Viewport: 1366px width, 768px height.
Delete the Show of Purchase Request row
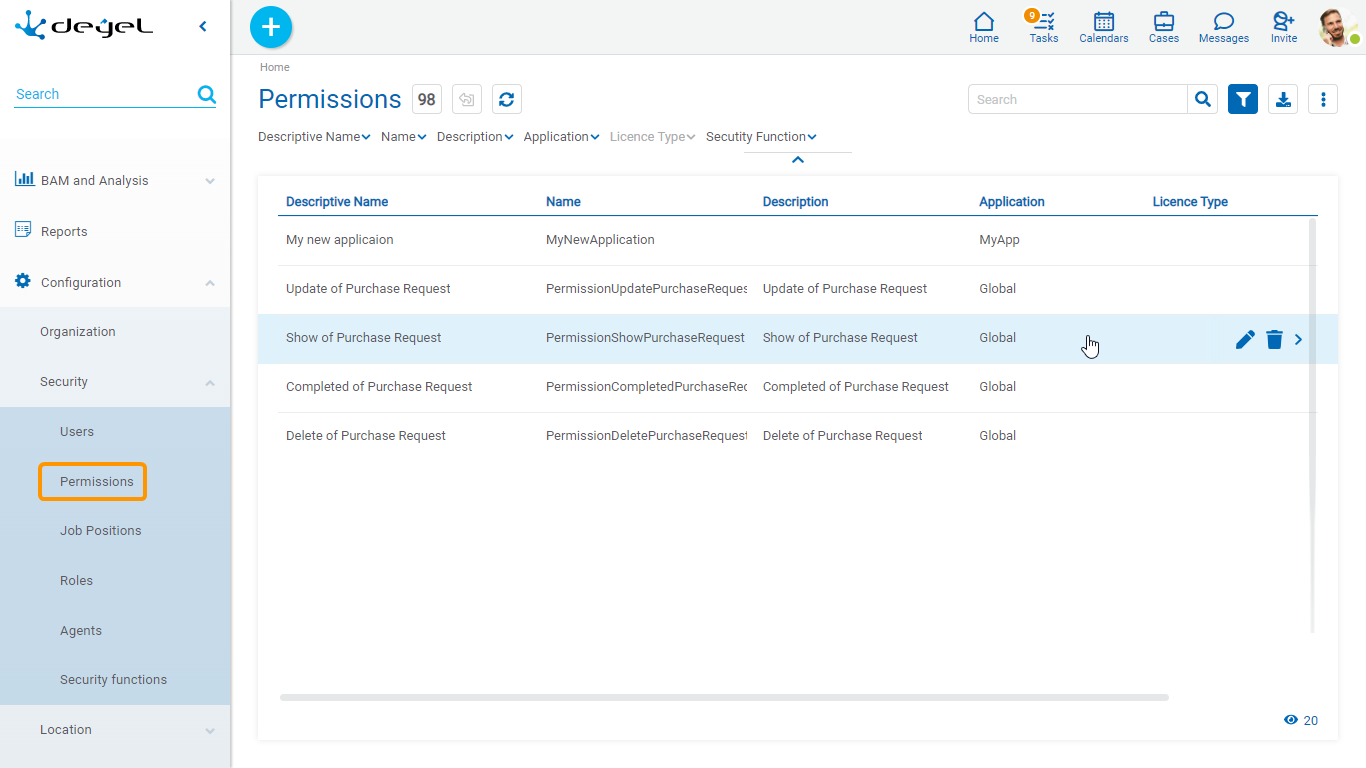click(x=1274, y=340)
